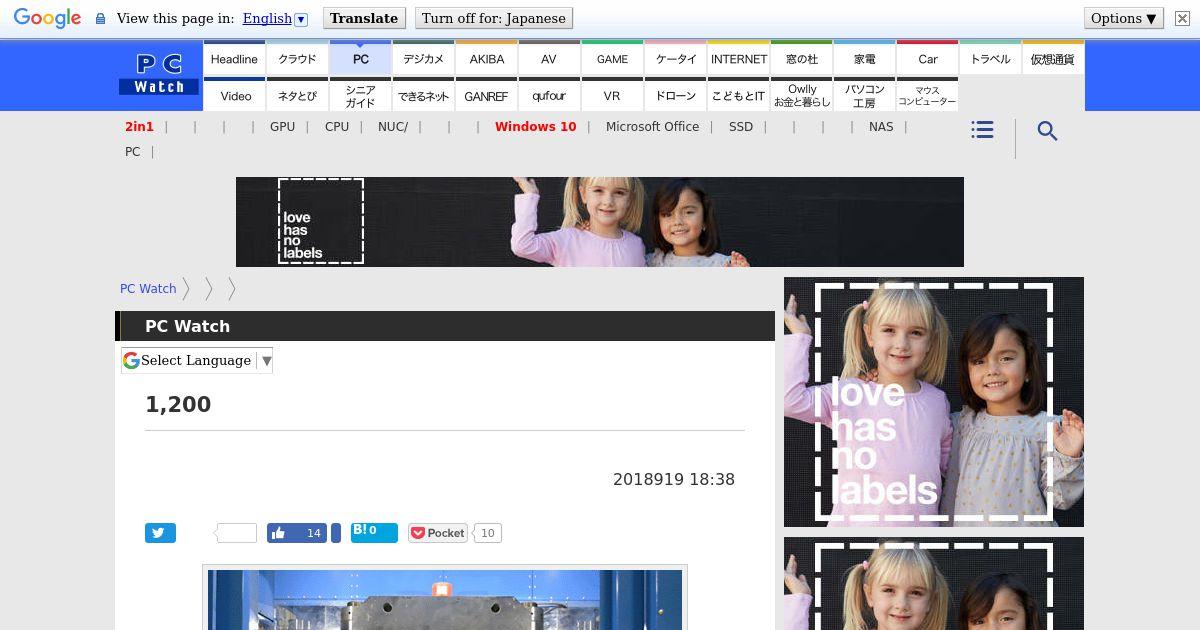
Task: Open the 仮想通貨 tab
Action: (x=1053, y=59)
